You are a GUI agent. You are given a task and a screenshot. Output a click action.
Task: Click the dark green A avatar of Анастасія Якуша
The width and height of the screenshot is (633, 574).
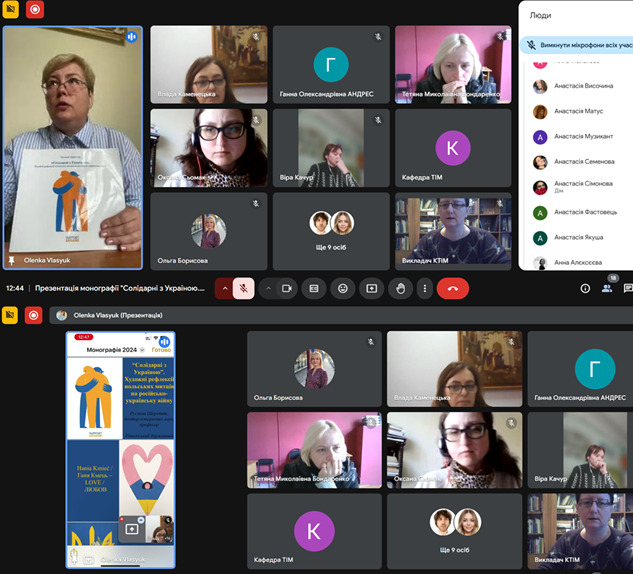click(540, 238)
